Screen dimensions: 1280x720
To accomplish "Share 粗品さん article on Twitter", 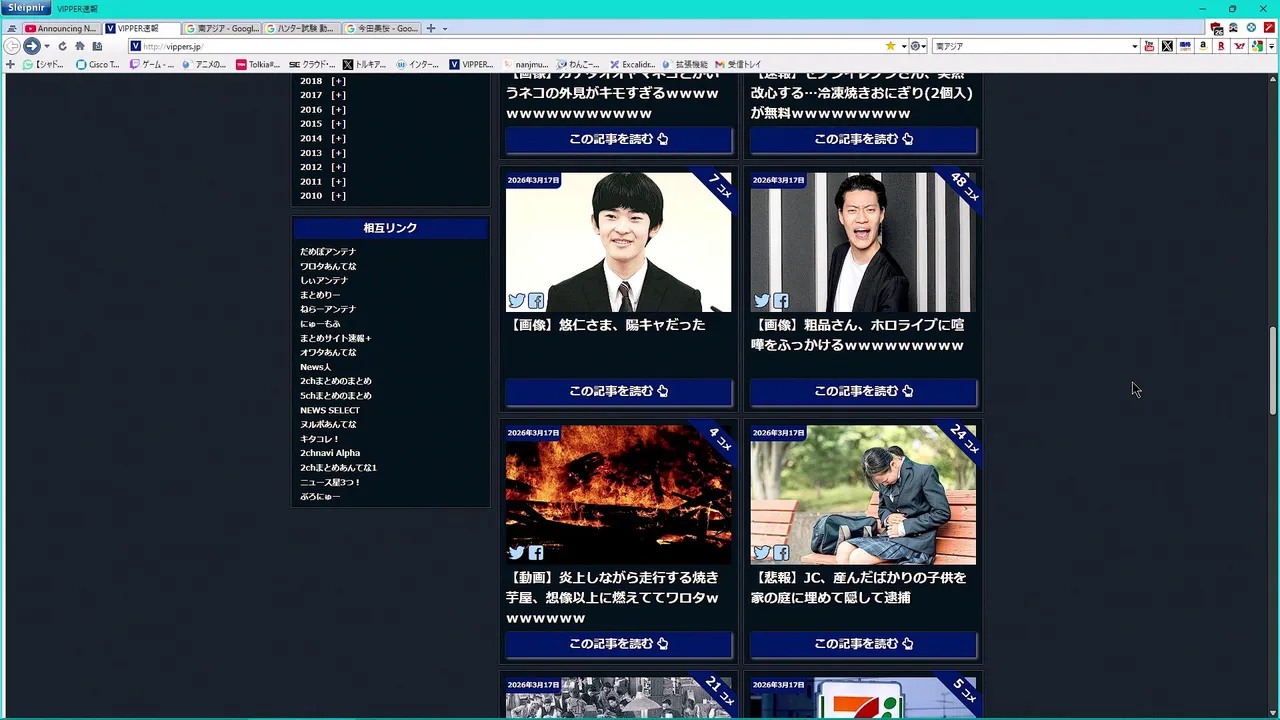I will pyautogui.click(x=762, y=300).
